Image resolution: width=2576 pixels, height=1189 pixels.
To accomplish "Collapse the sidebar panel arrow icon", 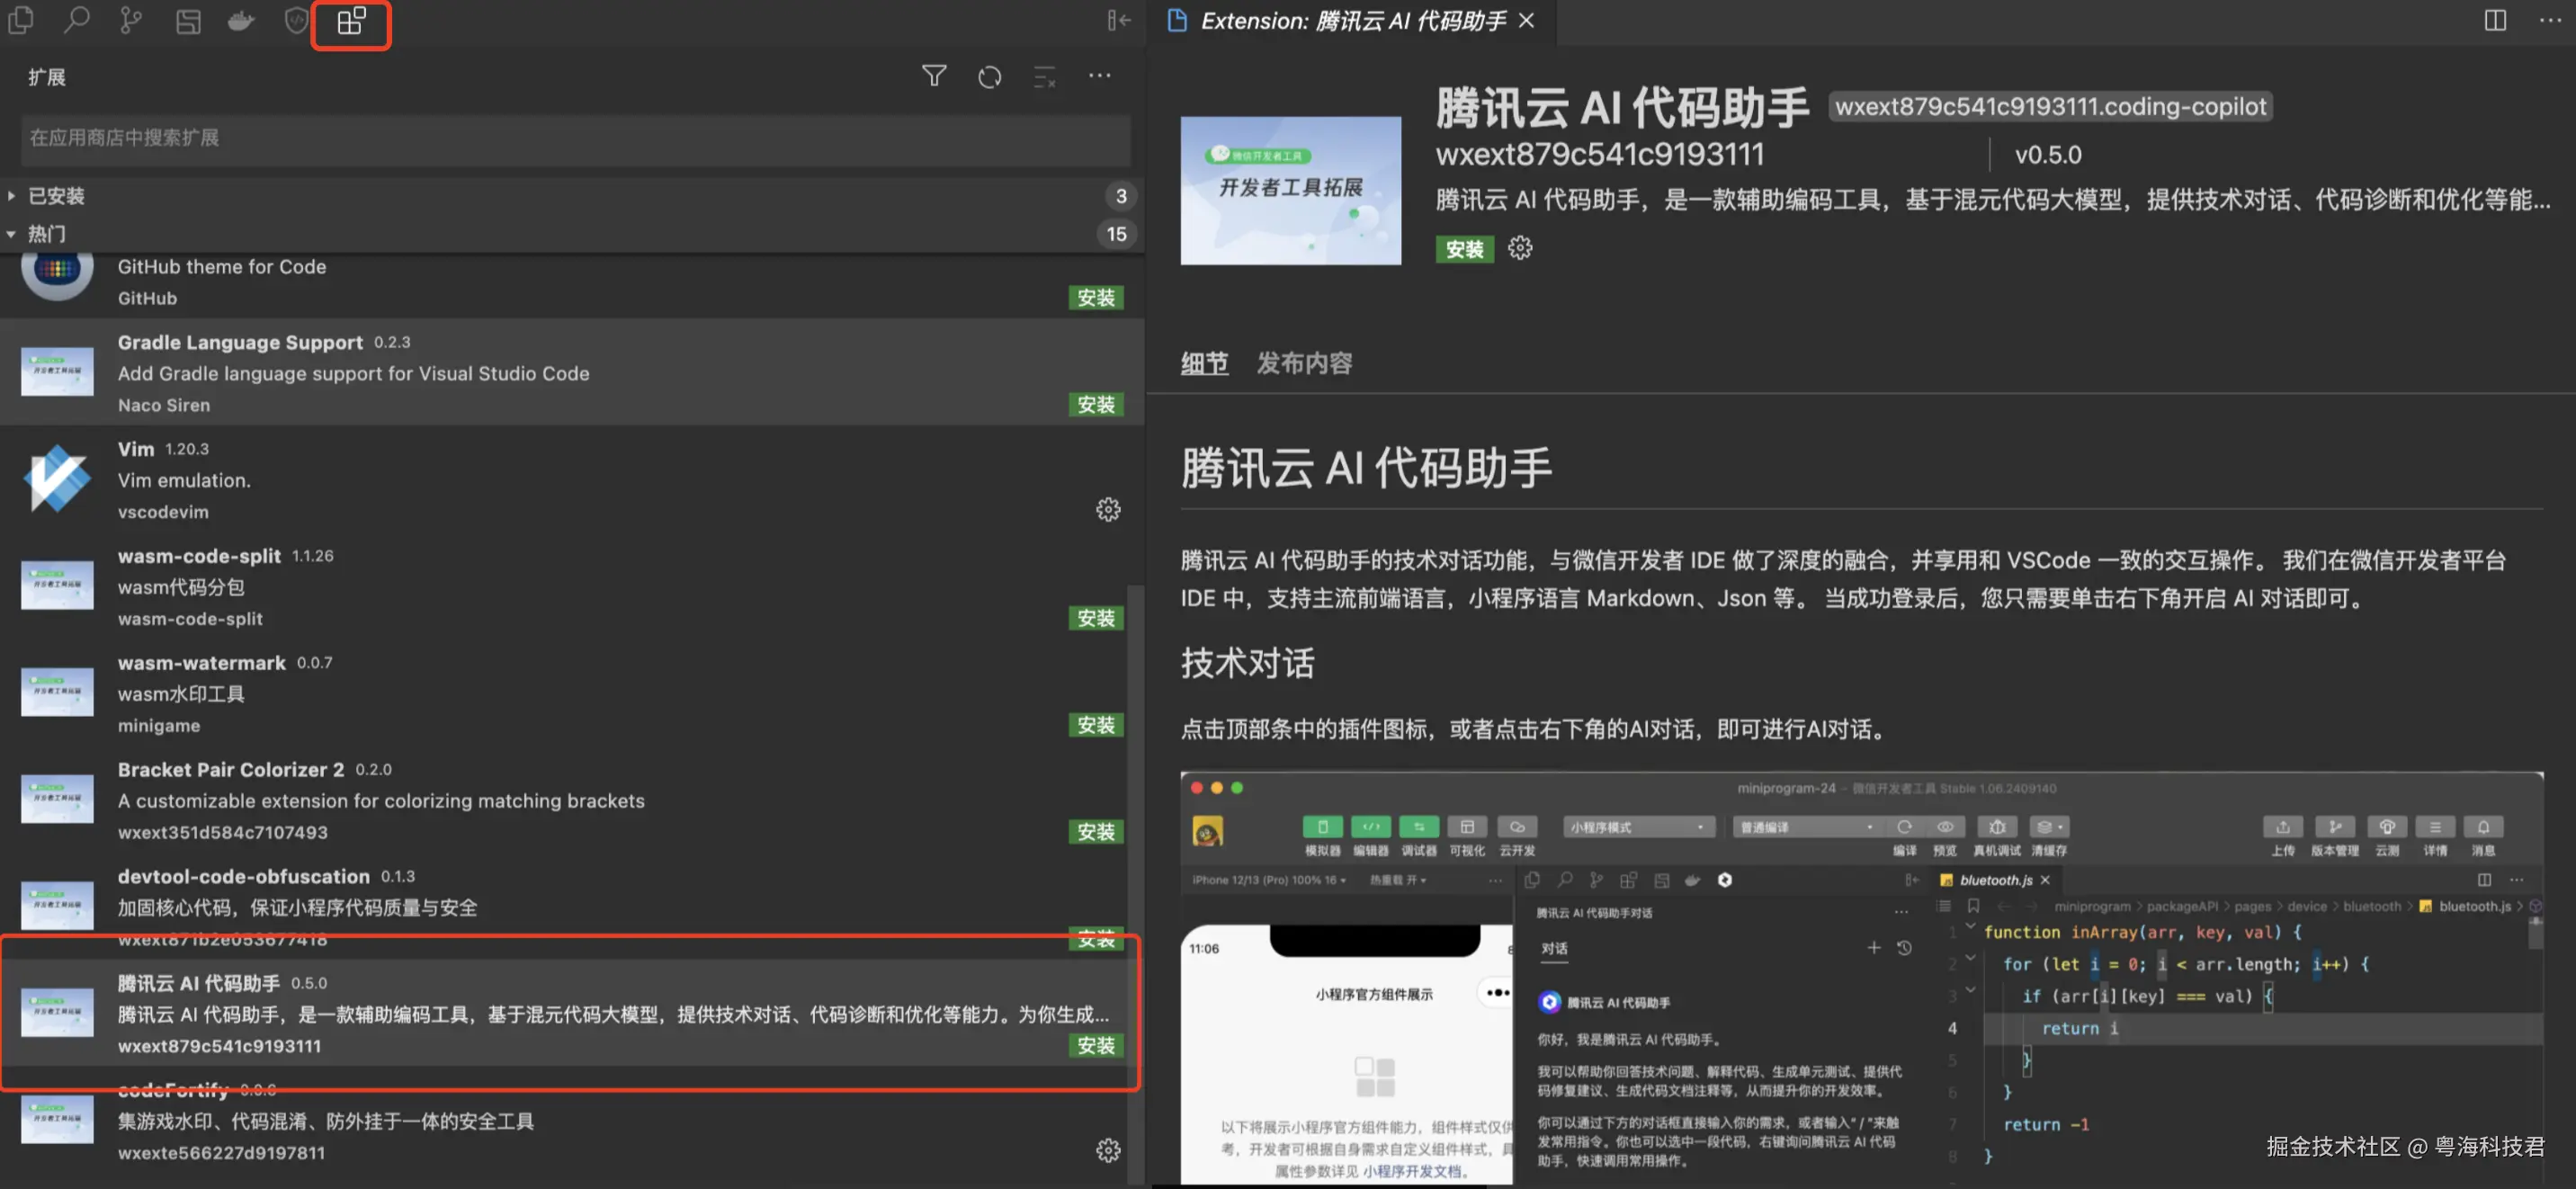I will tap(1119, 21).
